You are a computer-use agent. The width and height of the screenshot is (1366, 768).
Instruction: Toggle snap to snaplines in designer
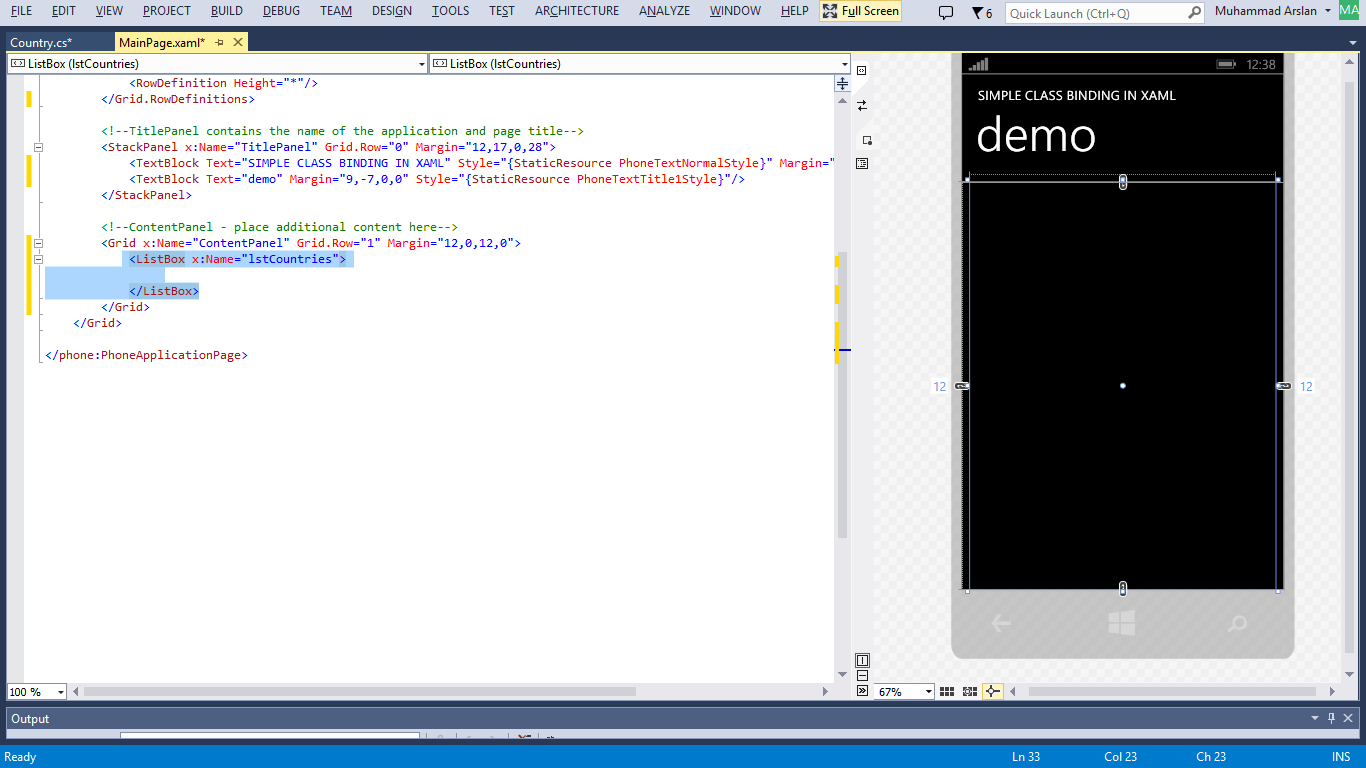click(992, 691)
